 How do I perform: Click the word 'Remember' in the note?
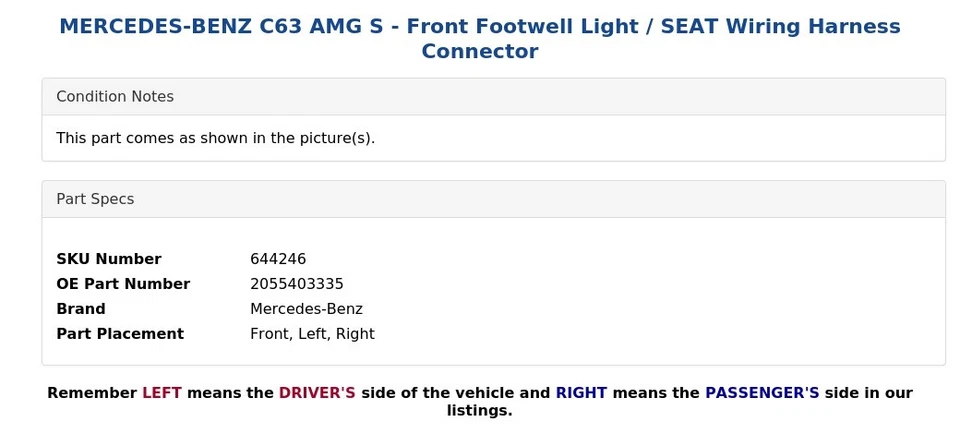92,393
